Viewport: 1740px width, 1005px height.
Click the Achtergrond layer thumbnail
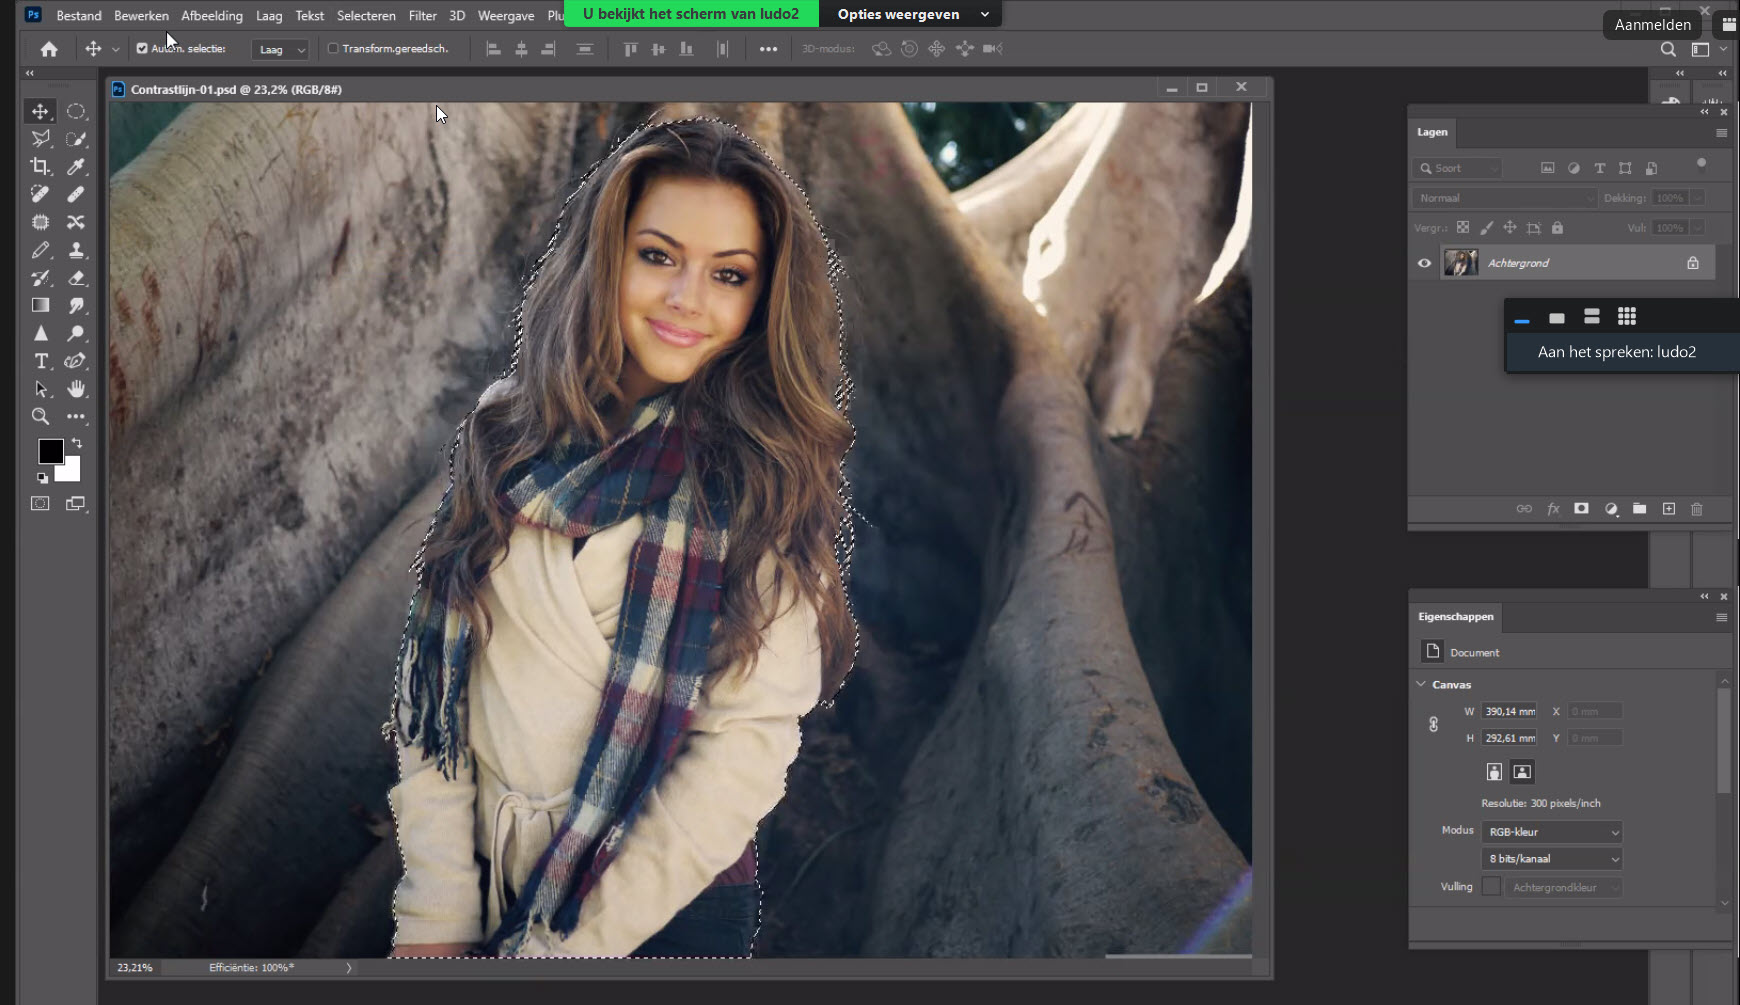pos(1461,263)
